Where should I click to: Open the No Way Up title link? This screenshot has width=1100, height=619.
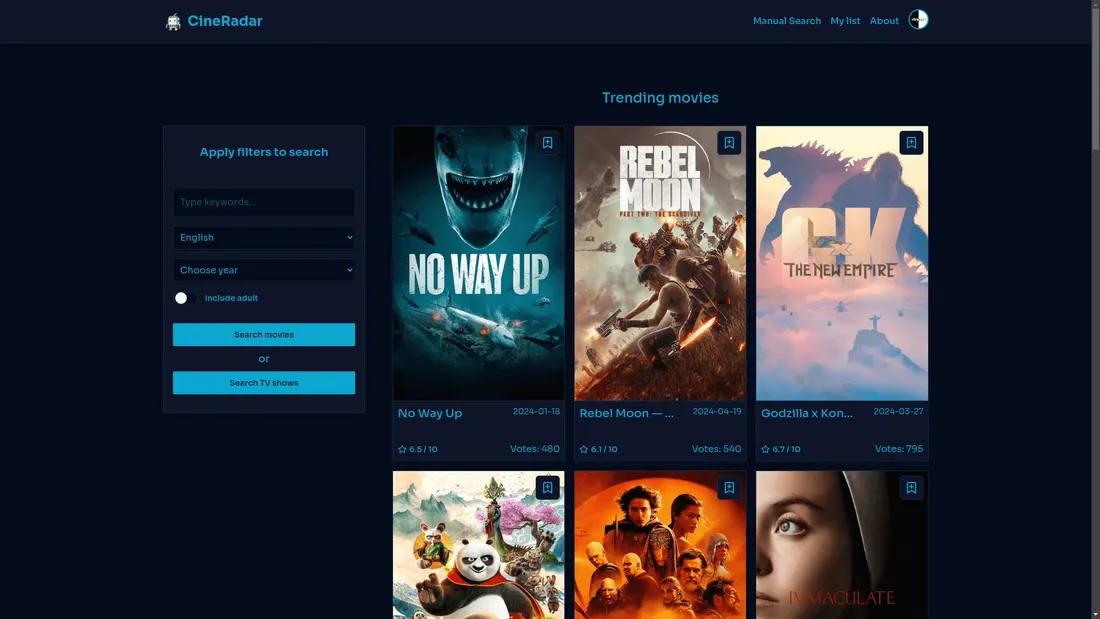tap(430, 413)
